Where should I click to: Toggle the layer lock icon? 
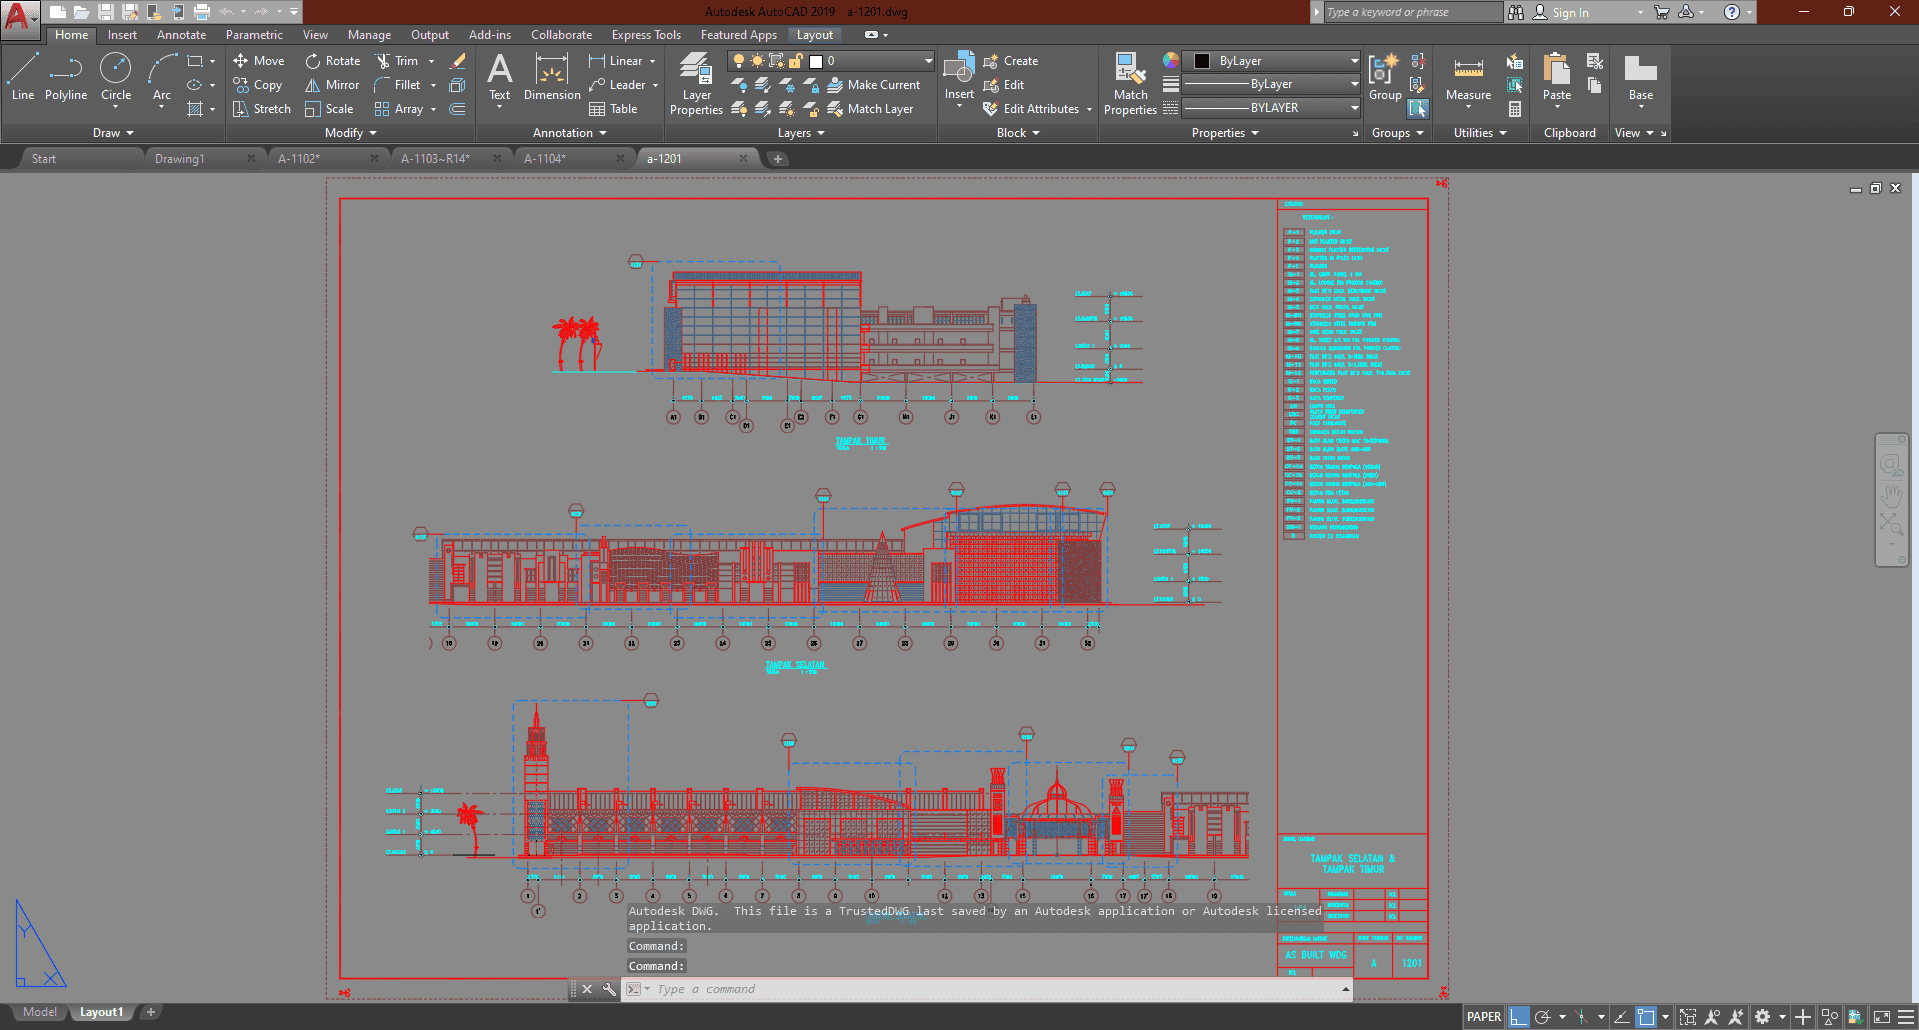(x=796, y=61)
